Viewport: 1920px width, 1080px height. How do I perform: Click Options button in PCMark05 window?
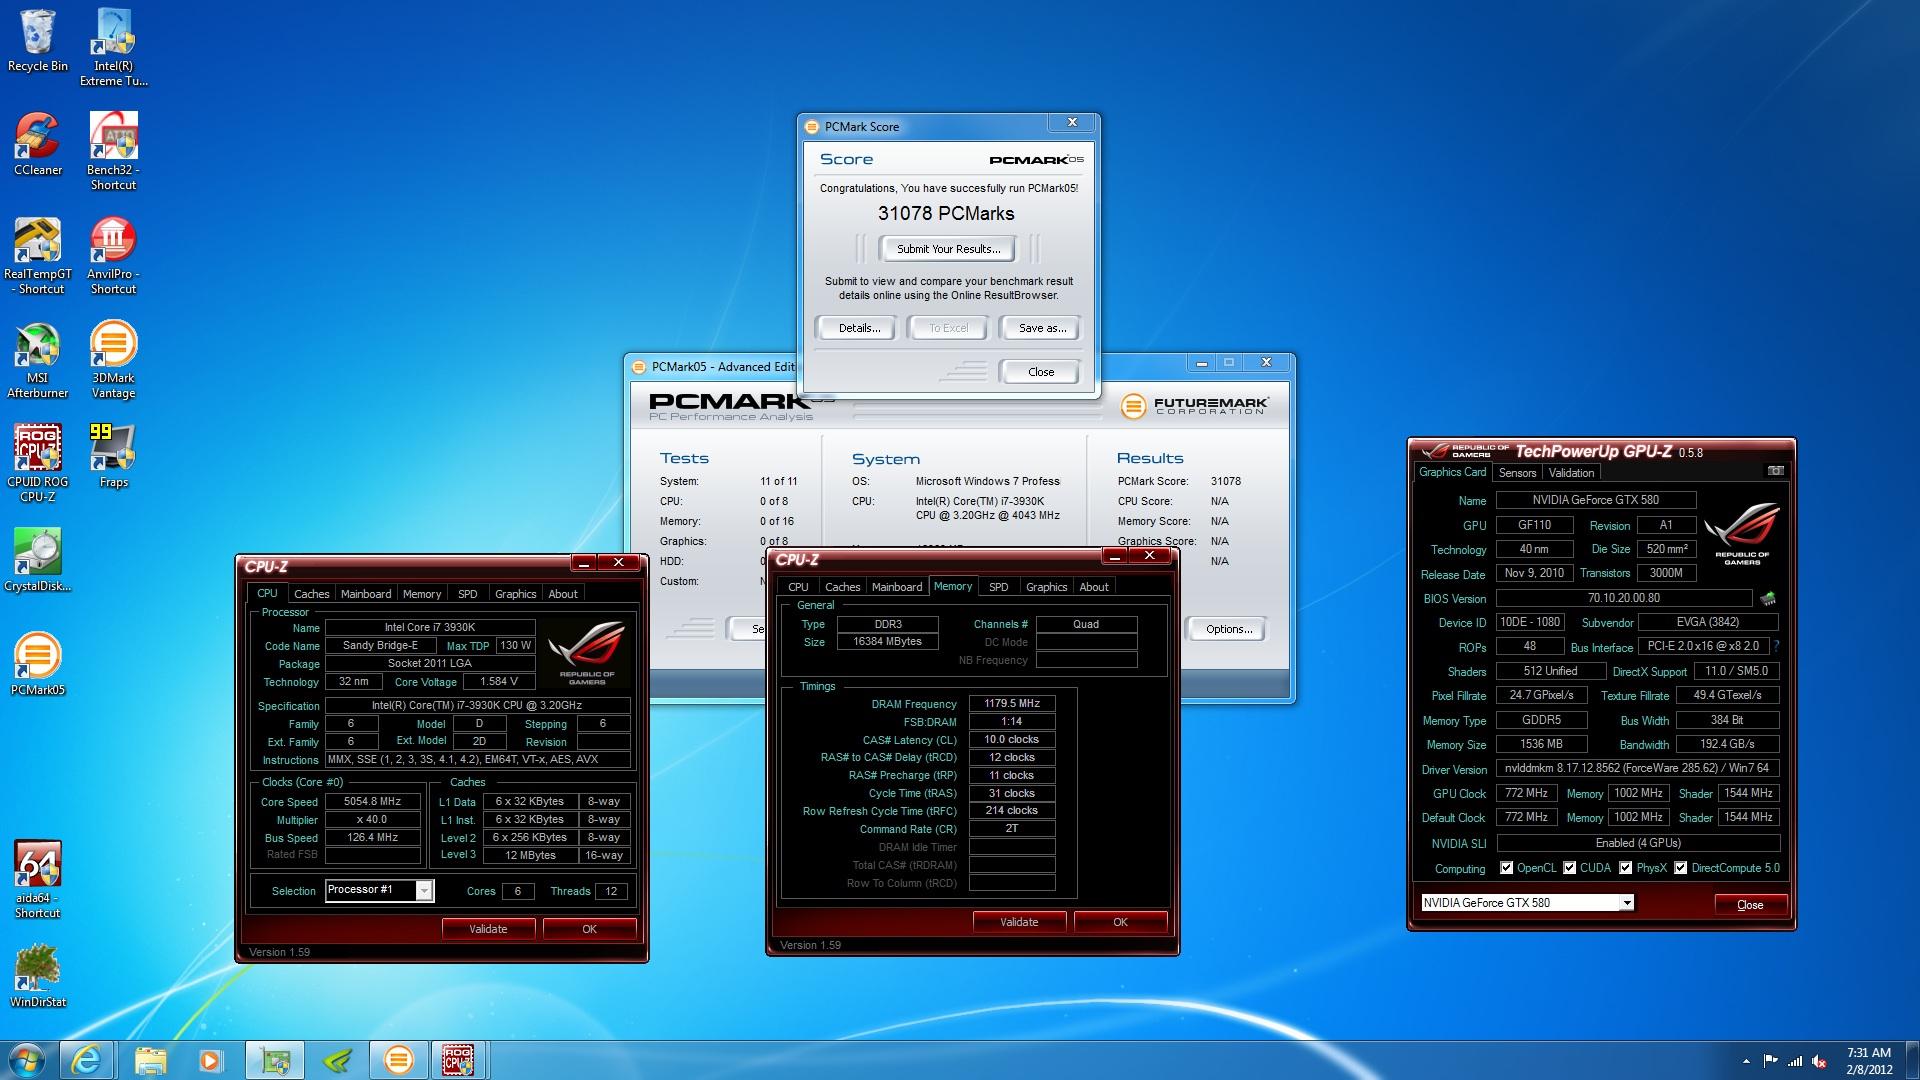point(1228,629)
